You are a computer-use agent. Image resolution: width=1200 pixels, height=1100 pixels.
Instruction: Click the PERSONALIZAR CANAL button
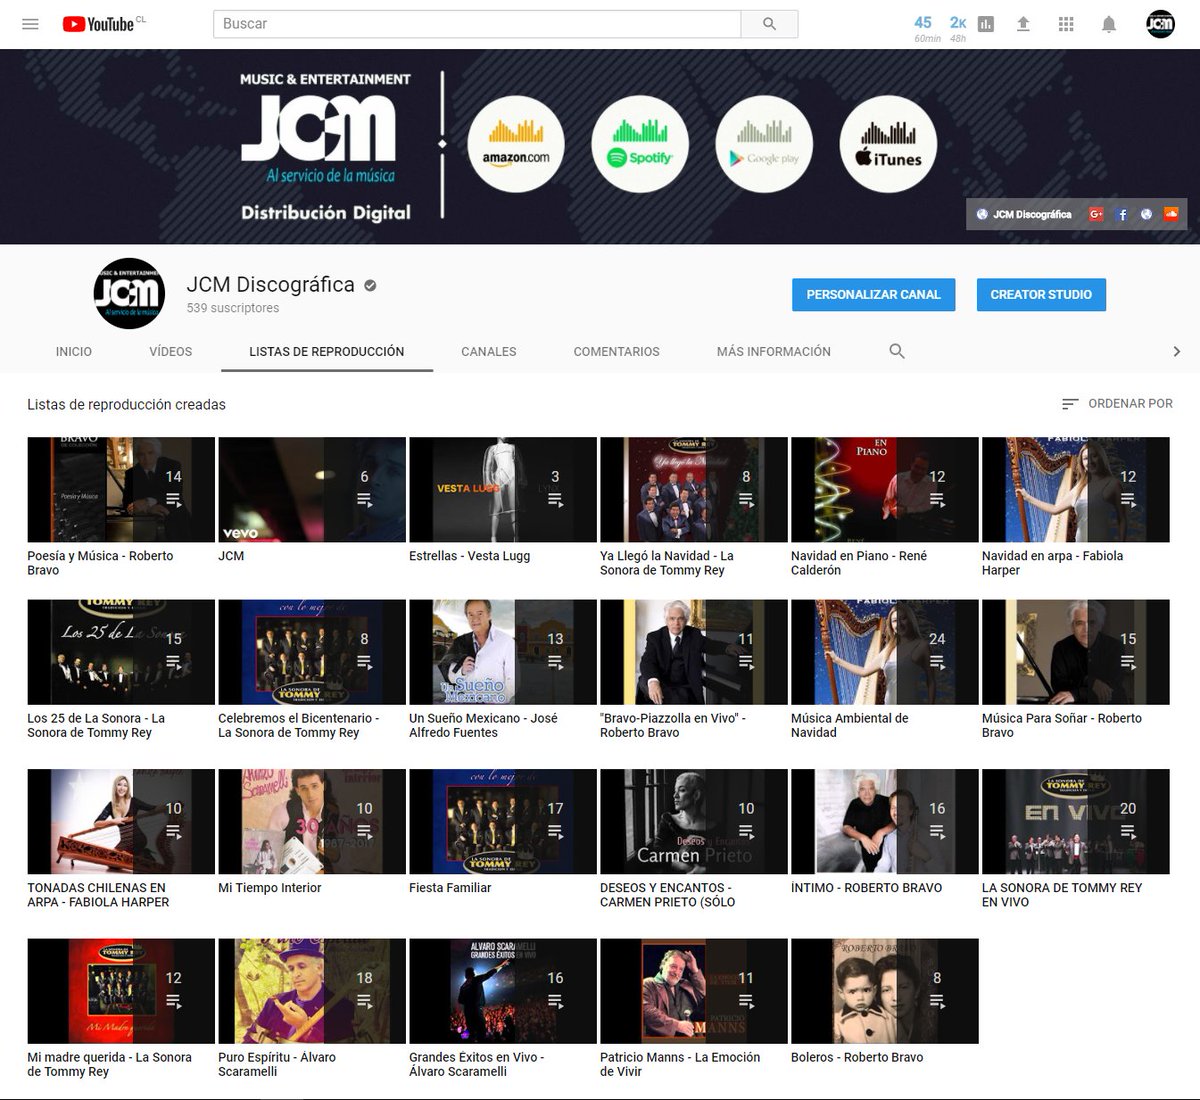873,295
